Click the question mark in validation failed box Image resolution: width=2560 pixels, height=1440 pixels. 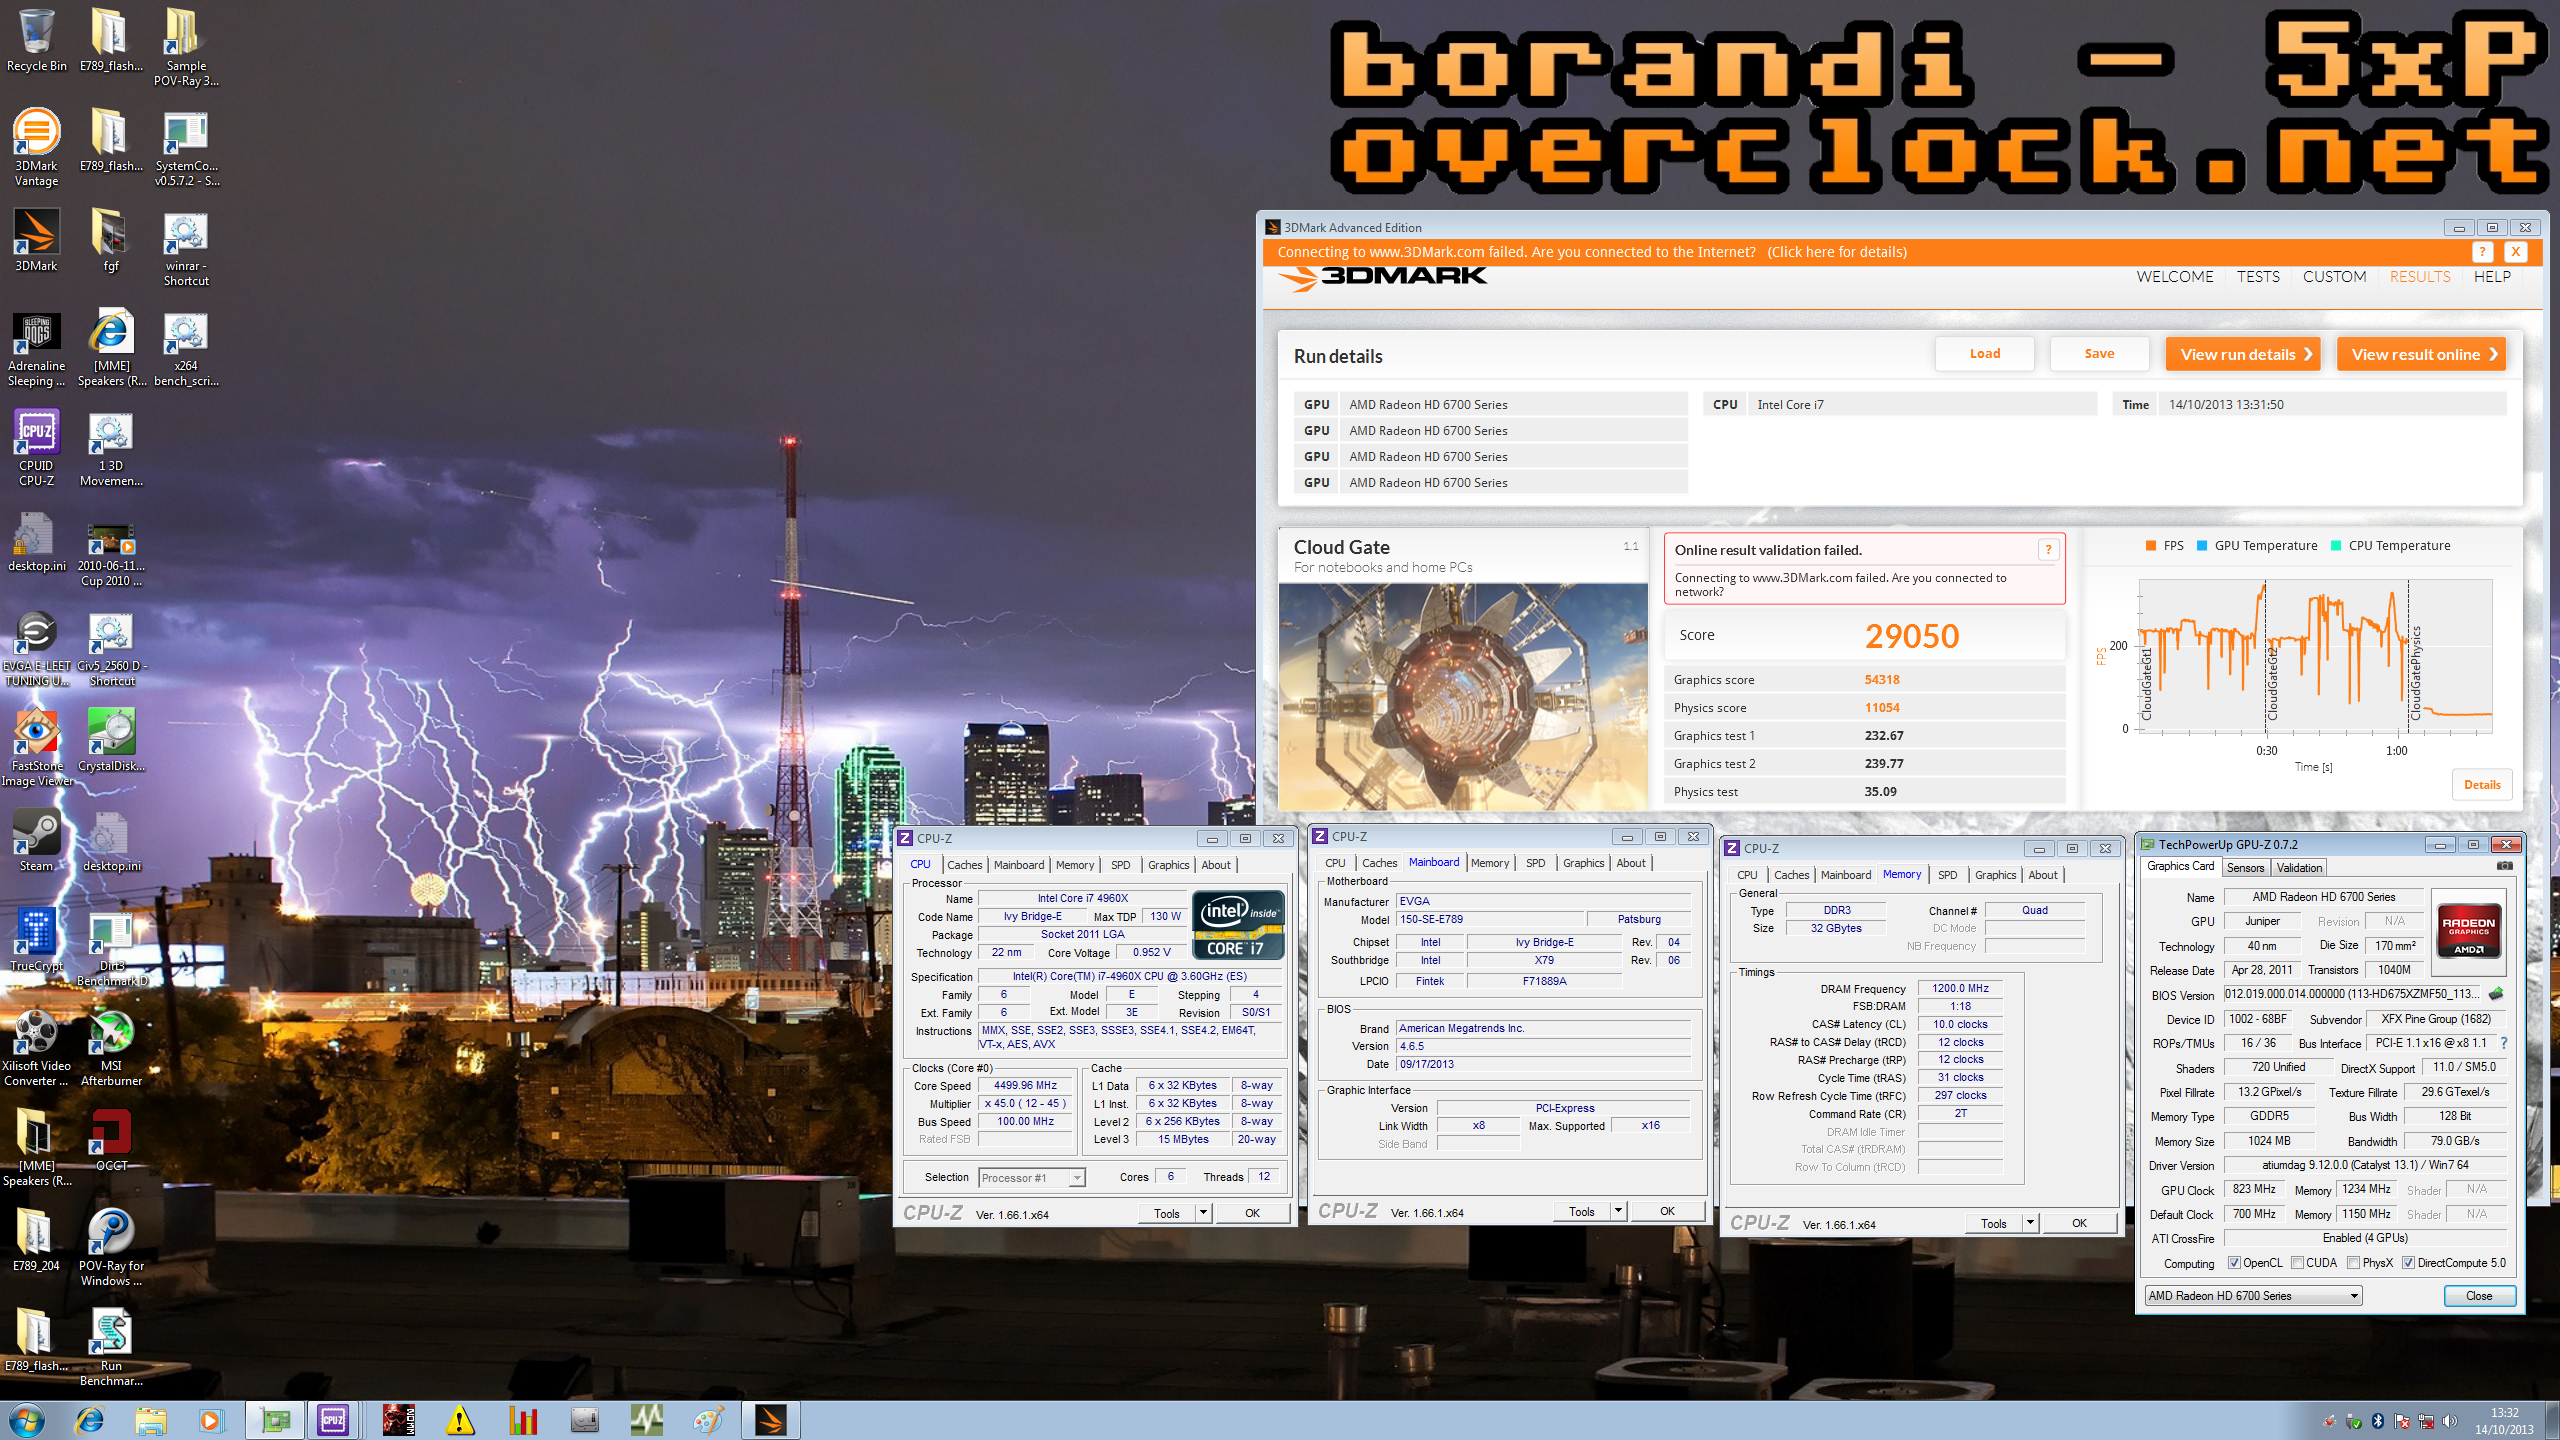[2048, 550]
